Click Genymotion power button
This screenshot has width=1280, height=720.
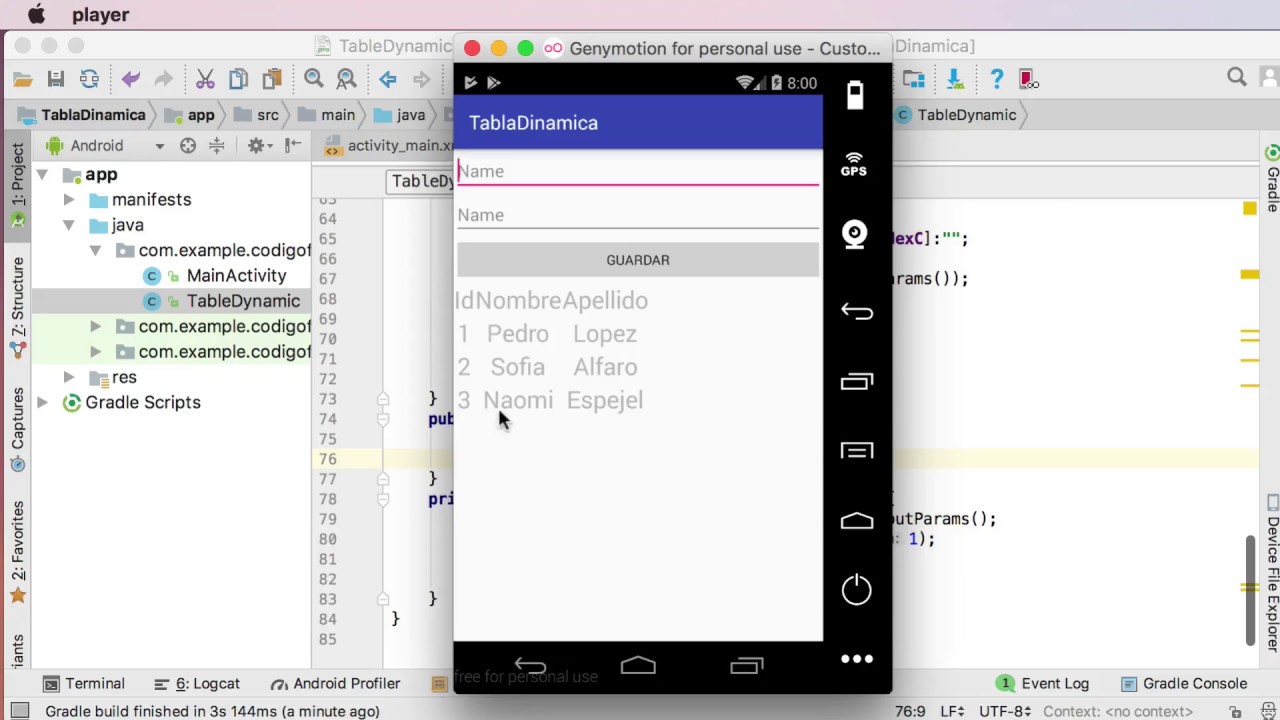(x=856, y=590)
